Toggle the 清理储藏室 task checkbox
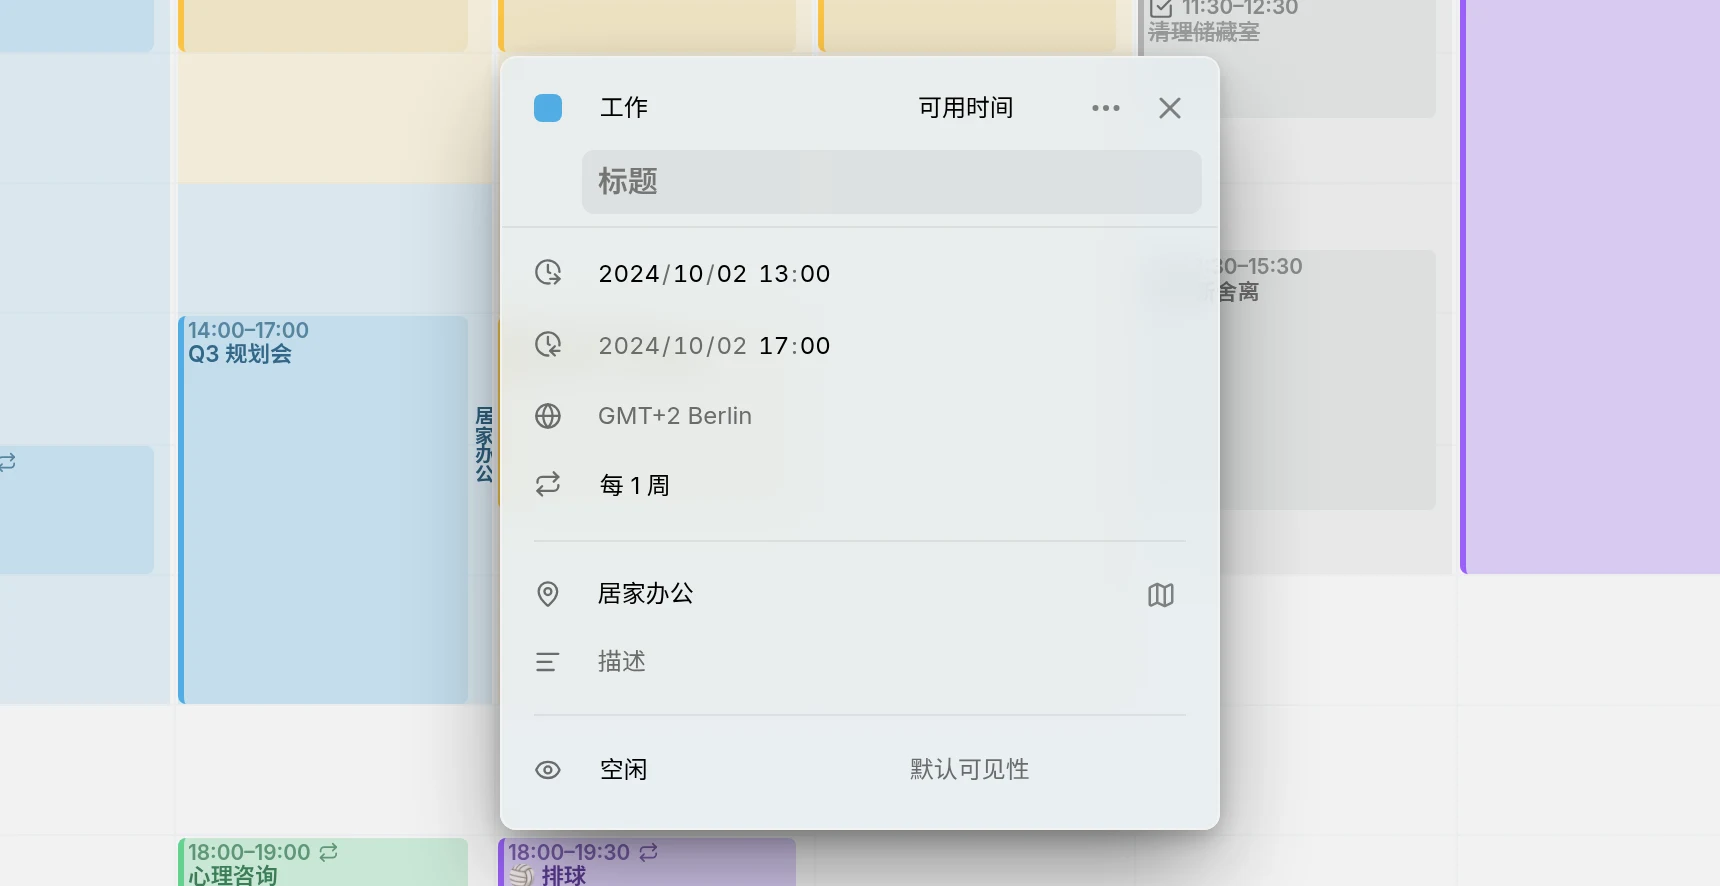1720x886 pixels. pyautogui.click(x=1160, y=8)
